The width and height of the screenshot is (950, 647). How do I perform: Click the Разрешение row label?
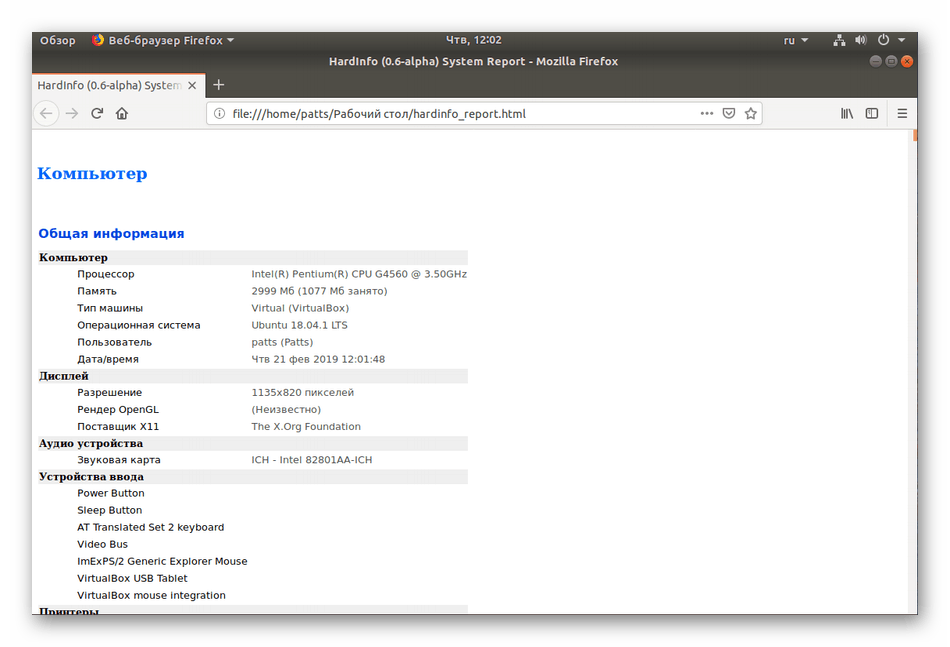point(109,392)
